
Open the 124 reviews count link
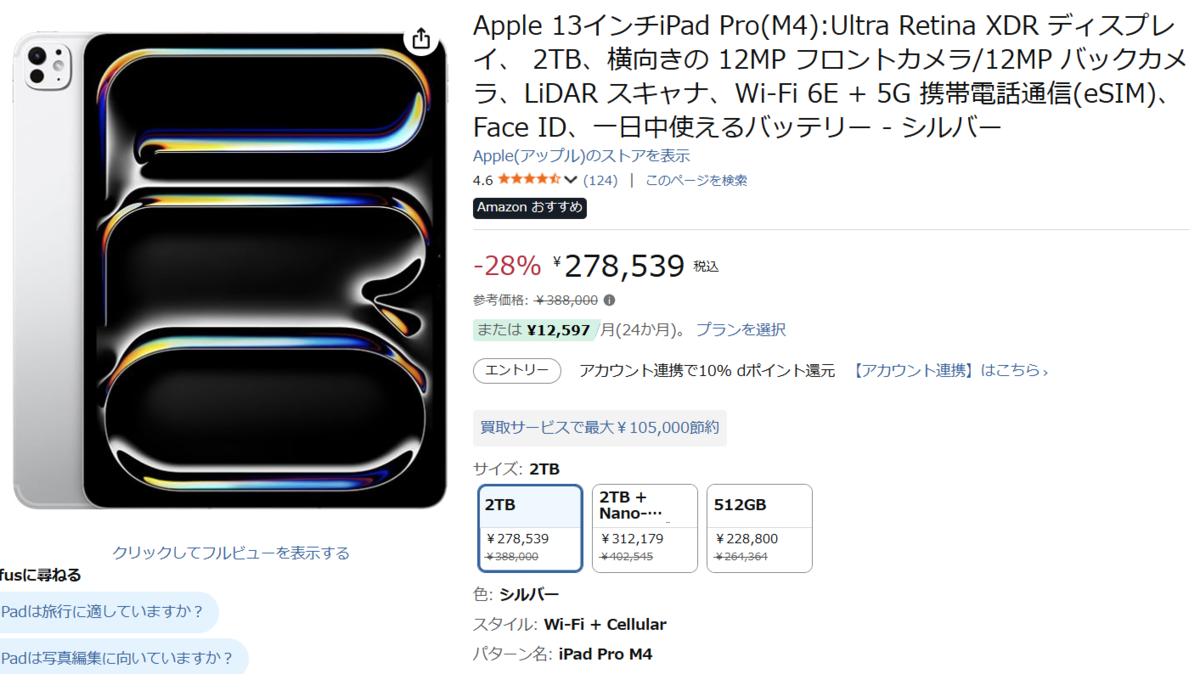[x=600, y=181]
